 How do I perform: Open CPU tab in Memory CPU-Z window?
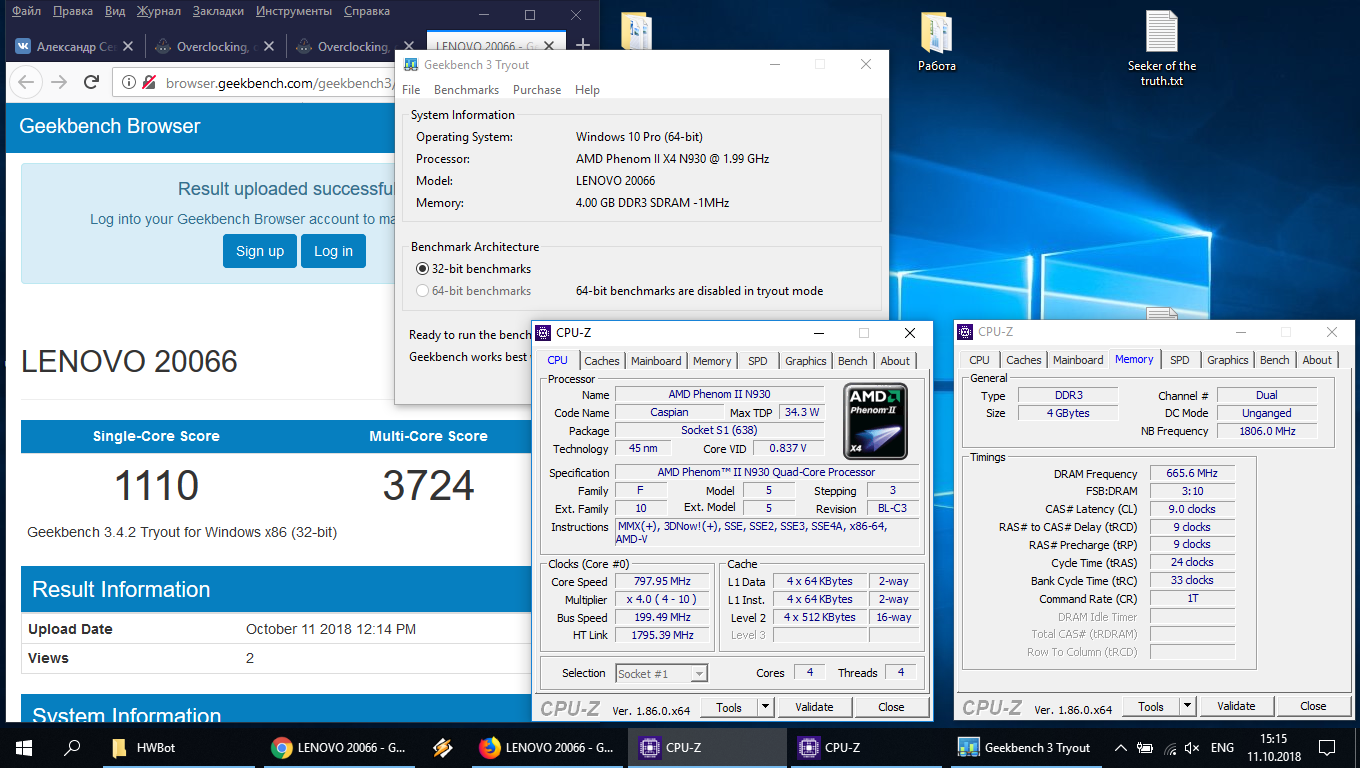pos(979,360)
